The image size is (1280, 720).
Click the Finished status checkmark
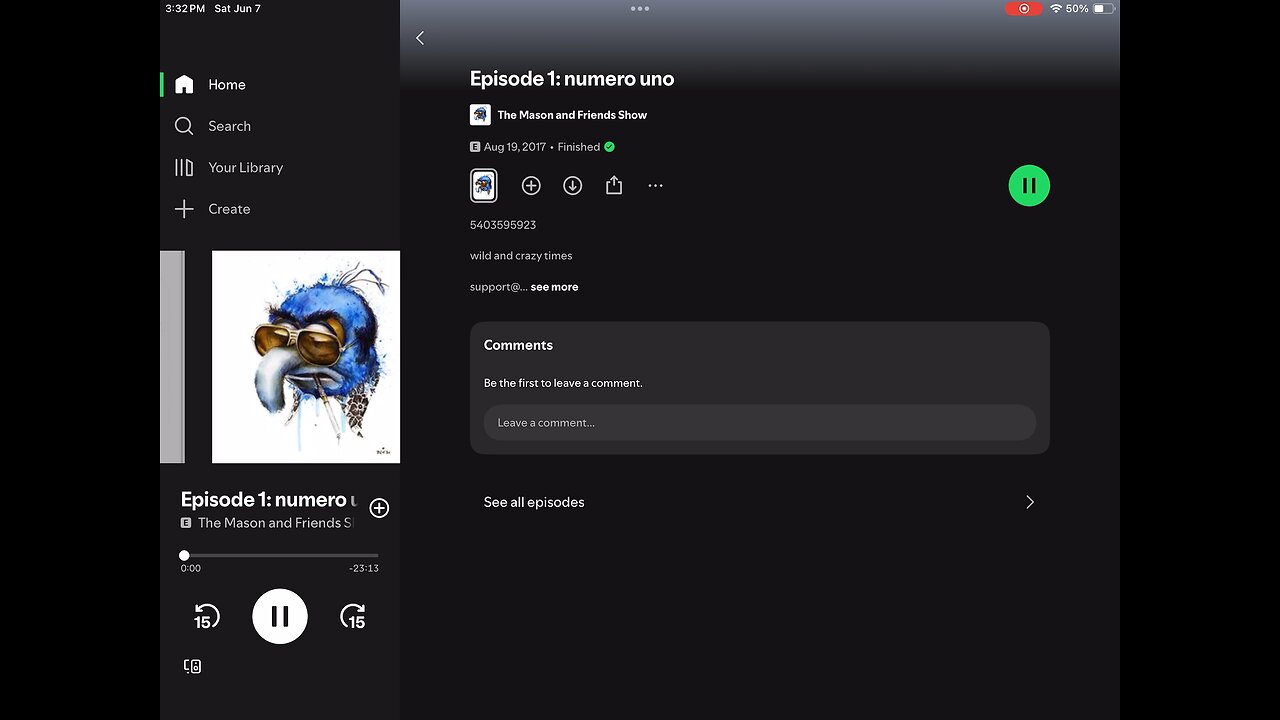pyautogui.click(x=609, y=147)
